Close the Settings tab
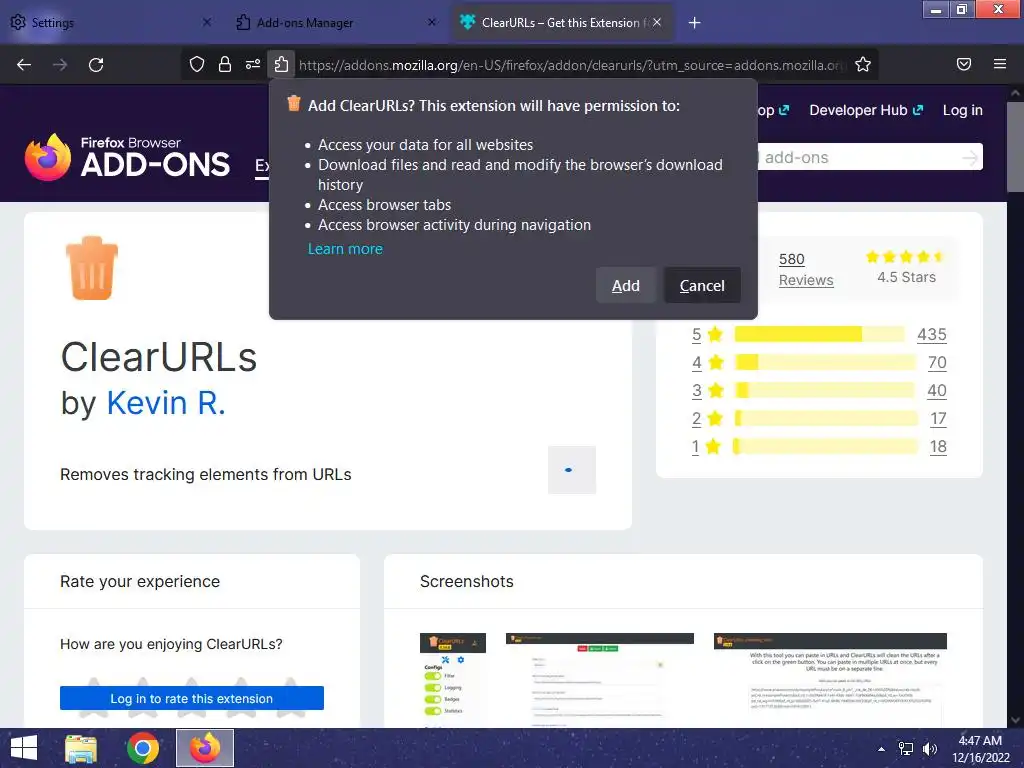This screenshot has width=1024, height=768. tap(206, 22)
